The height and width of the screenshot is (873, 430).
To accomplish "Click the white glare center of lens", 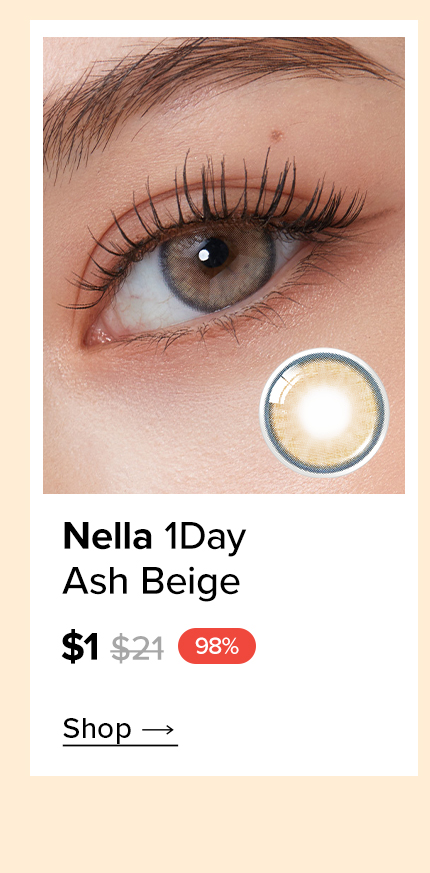I will [325, 413].
